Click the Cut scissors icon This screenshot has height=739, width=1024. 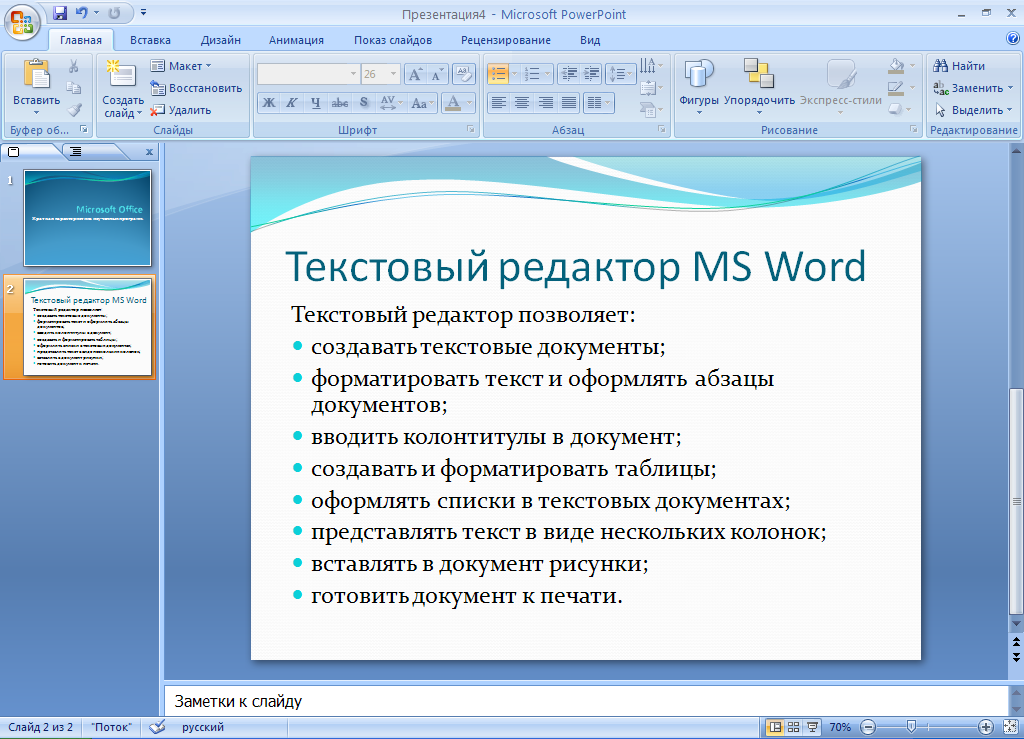(x=74, y=65)
